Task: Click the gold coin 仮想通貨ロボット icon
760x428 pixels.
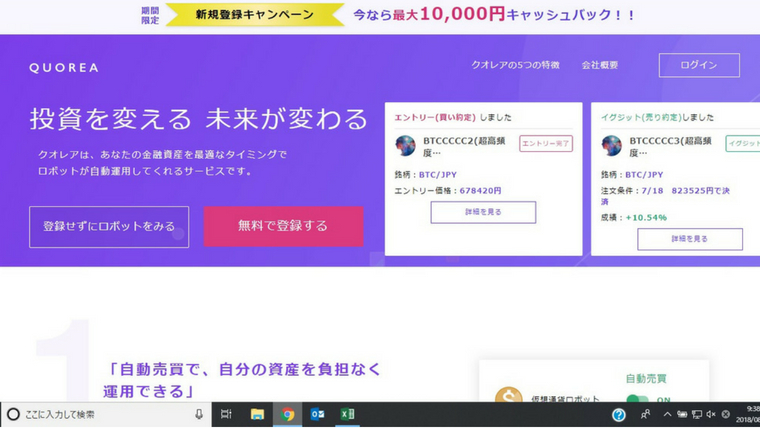Action: (509, 395)
